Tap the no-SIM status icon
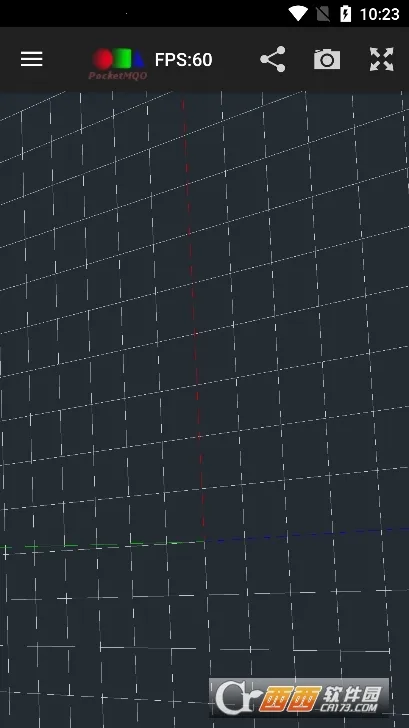409x728 pixels. click(323, 14)
